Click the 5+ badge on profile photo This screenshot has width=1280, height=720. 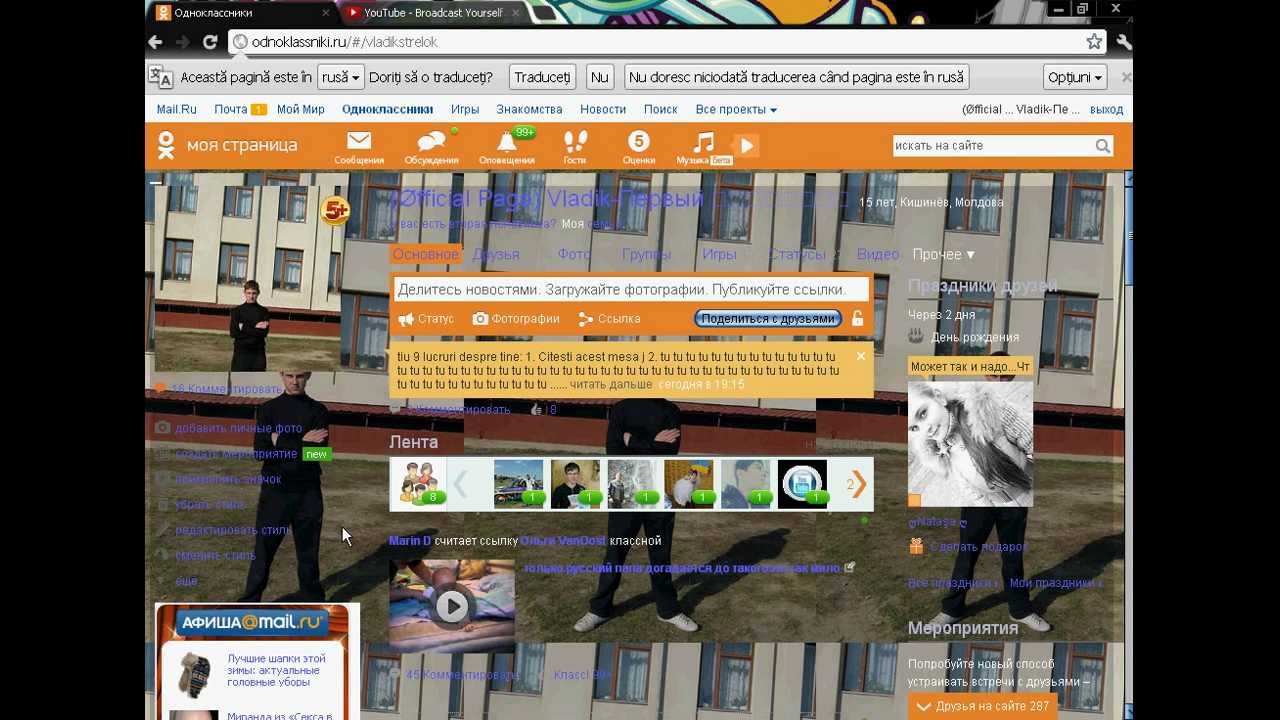tap(335, 211)
